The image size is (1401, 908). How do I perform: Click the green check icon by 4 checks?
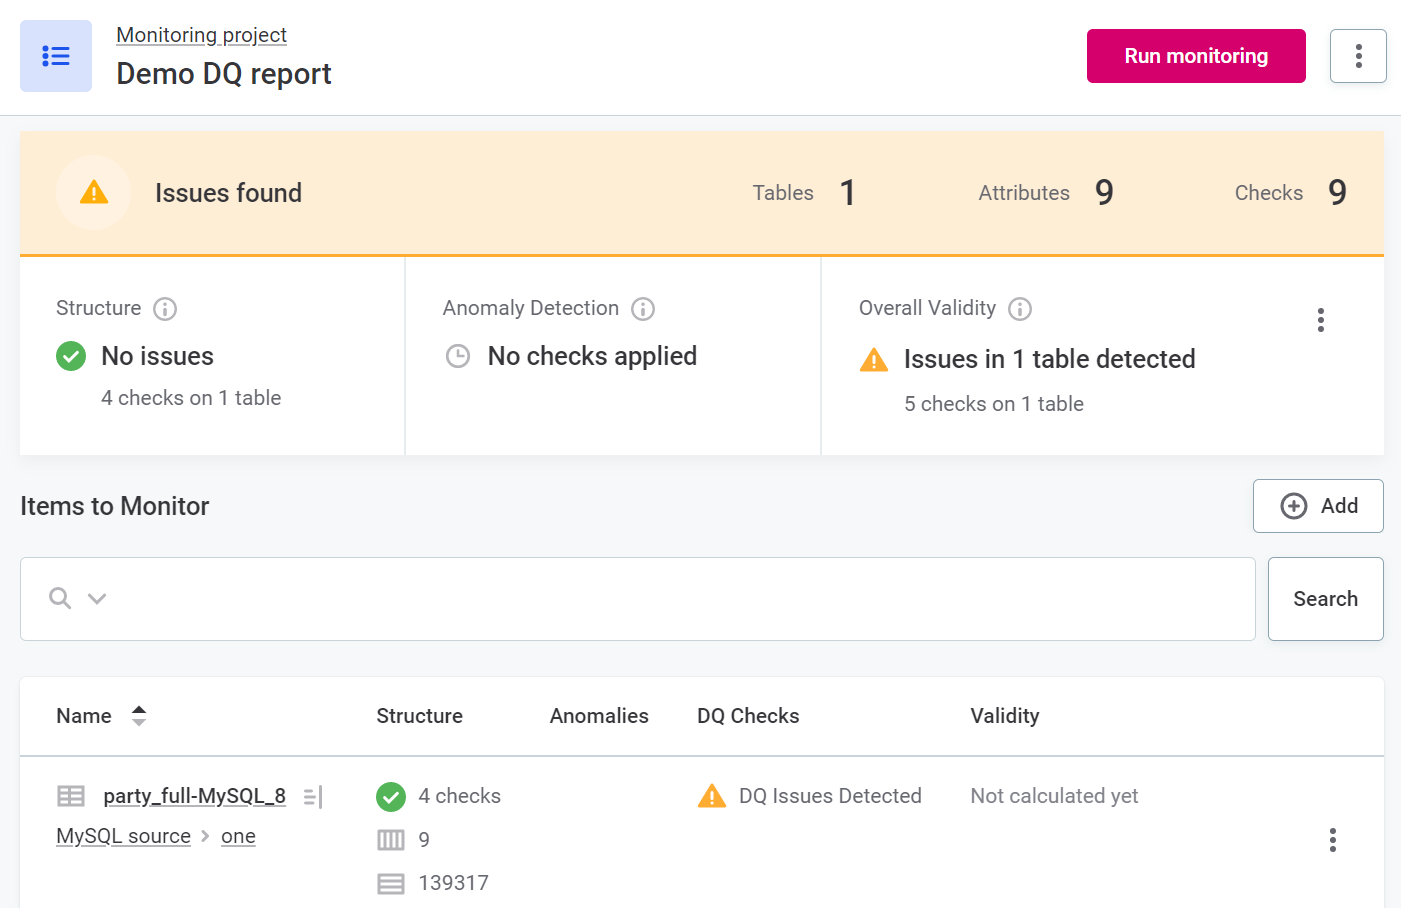[391, 796]
